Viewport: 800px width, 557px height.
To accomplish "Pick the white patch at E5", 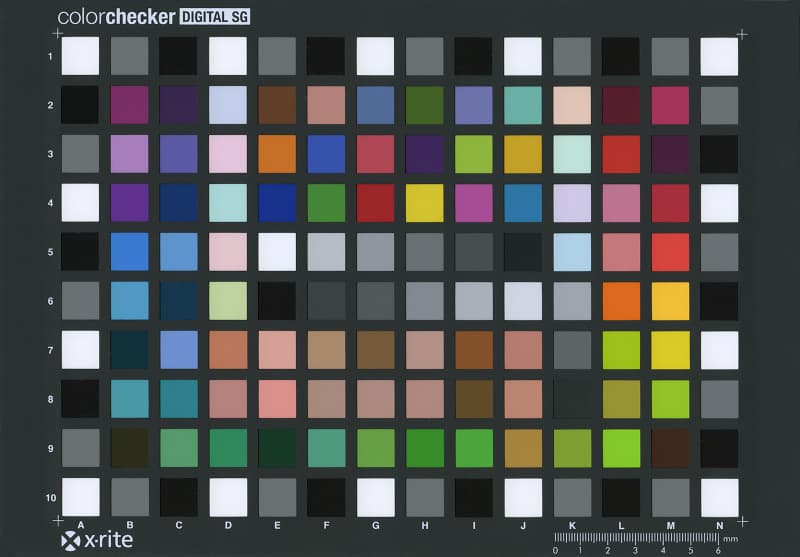I will pyautogui.click(x=277, y=252).
